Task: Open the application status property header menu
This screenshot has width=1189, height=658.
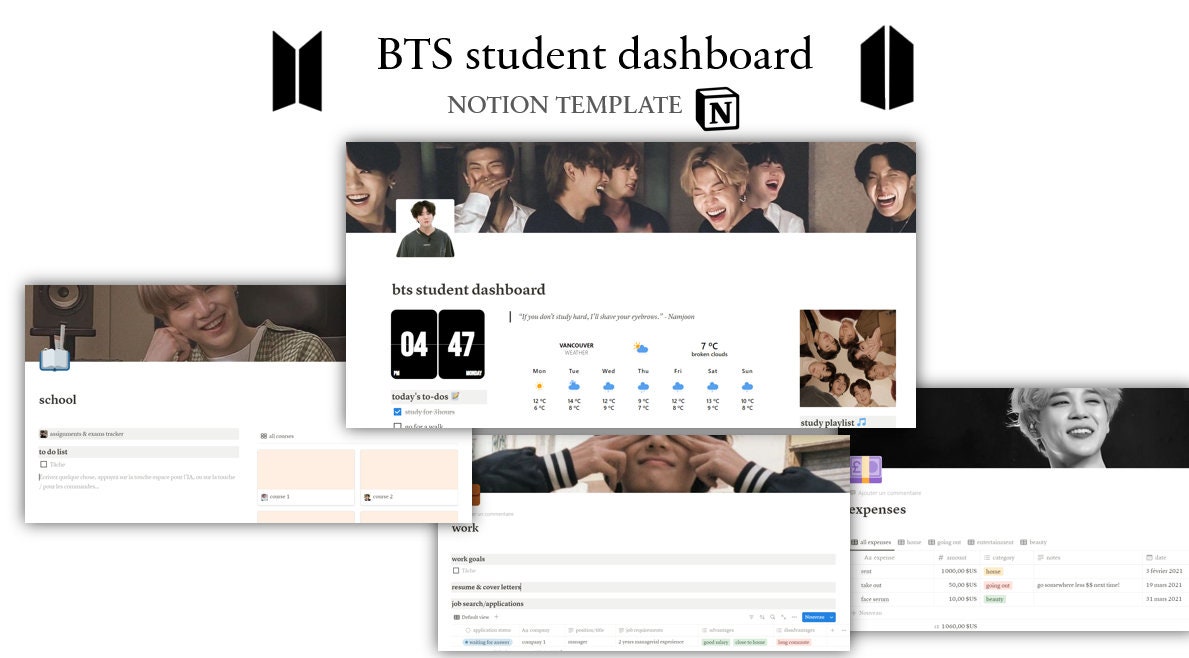Action: coord(488,630)
